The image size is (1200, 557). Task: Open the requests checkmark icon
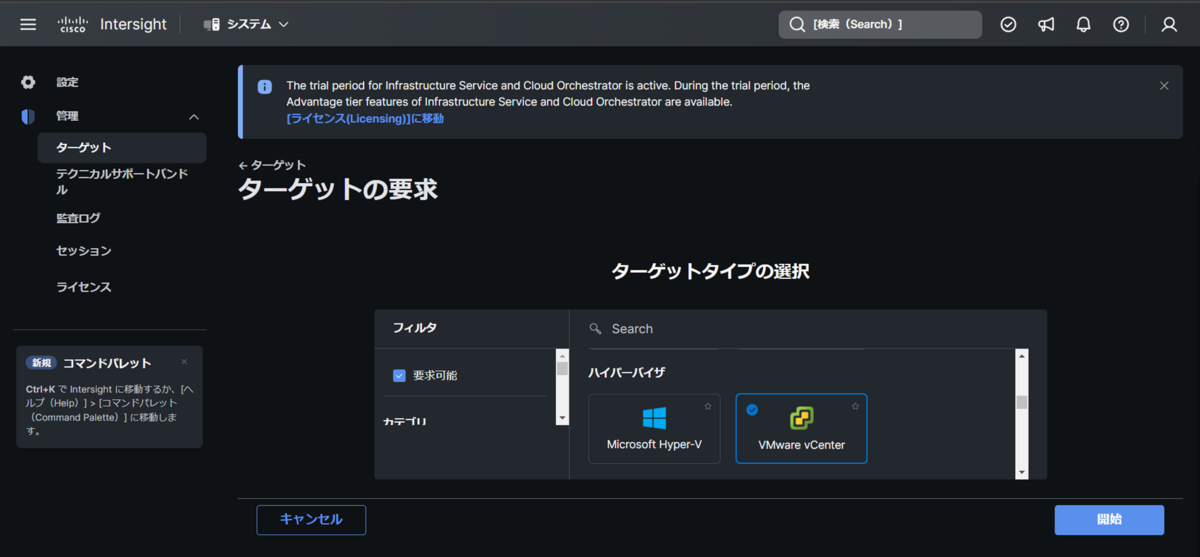pyautogui.click(x=1008, y=24)
